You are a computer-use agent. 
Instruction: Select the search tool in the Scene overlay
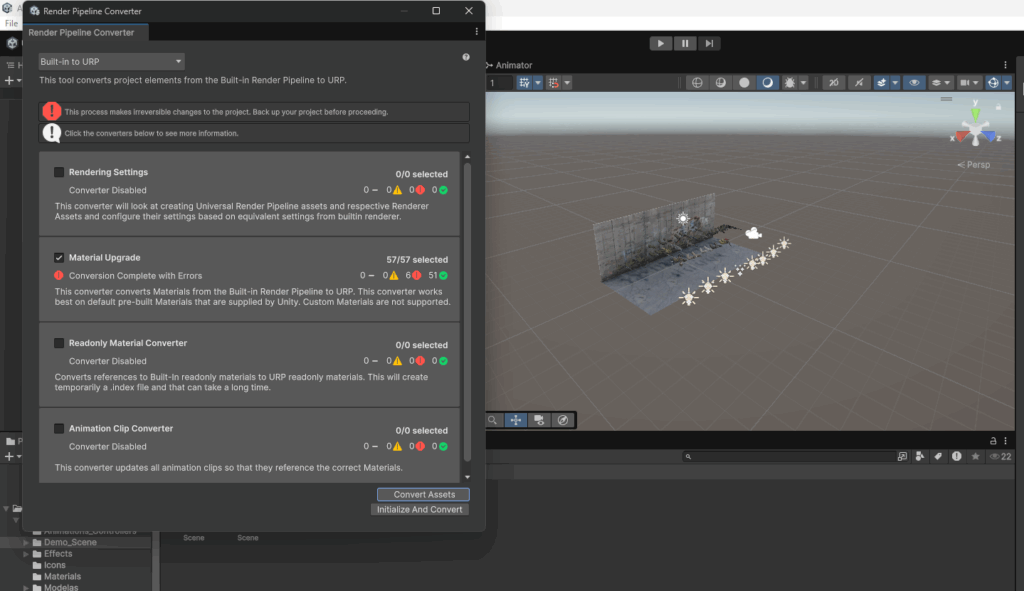point(492,420)
